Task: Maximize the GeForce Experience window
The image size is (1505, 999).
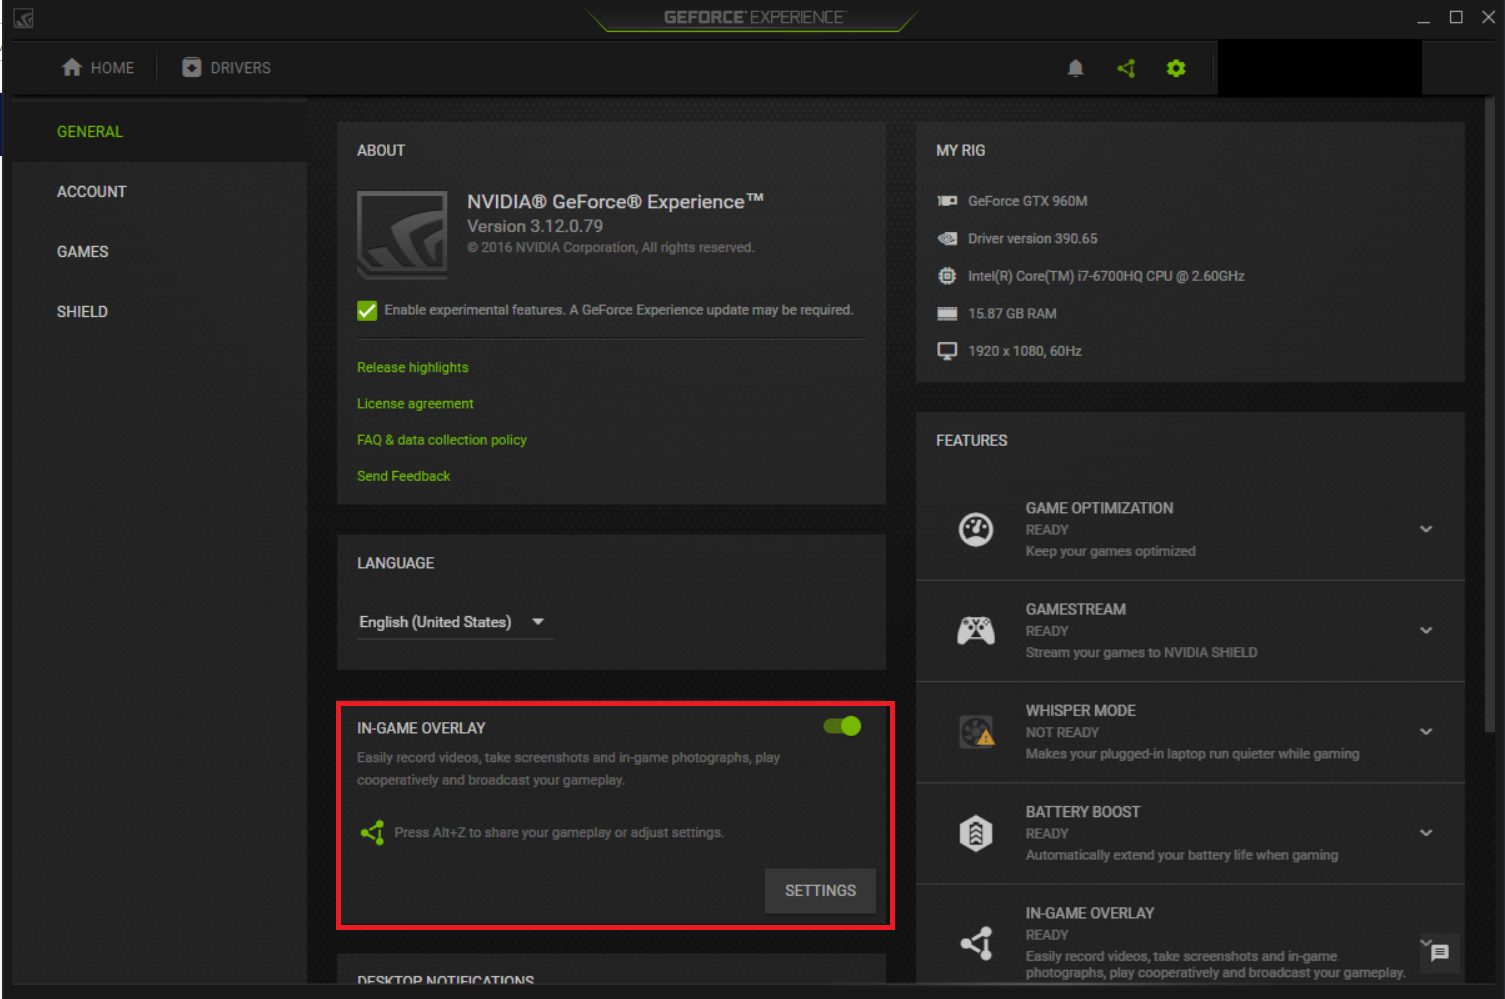Action: (1456, 17)
